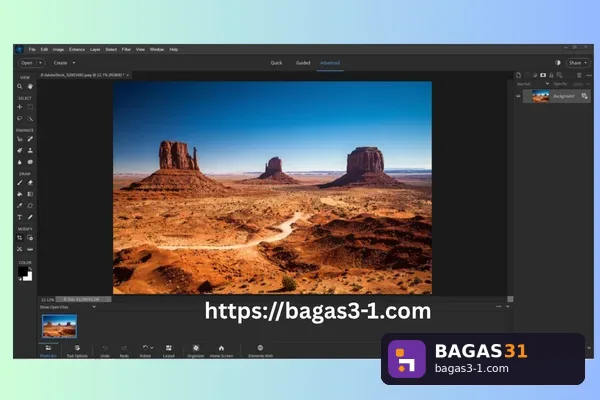Toggle light or dark interface mode icon
This screenshot has width=600, height=400.
558,63
